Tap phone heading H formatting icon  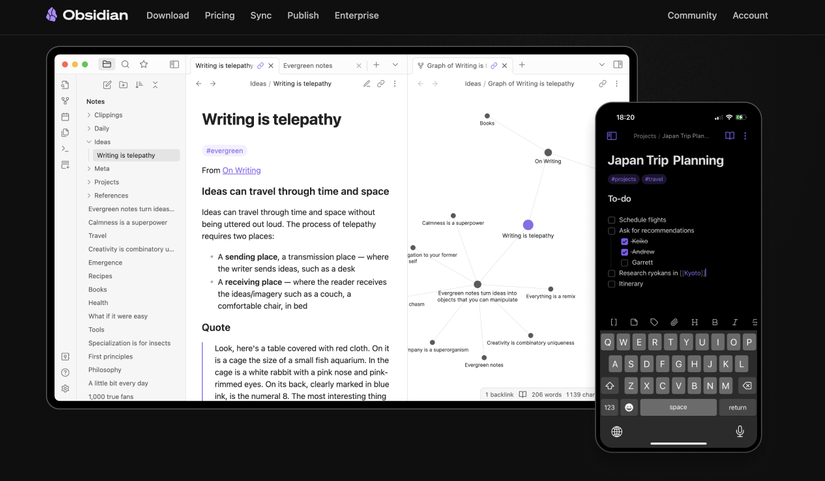[695, 322]
